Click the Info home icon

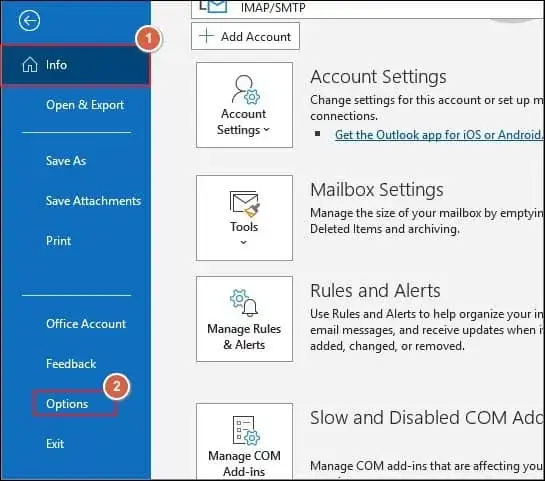point(30,65)
